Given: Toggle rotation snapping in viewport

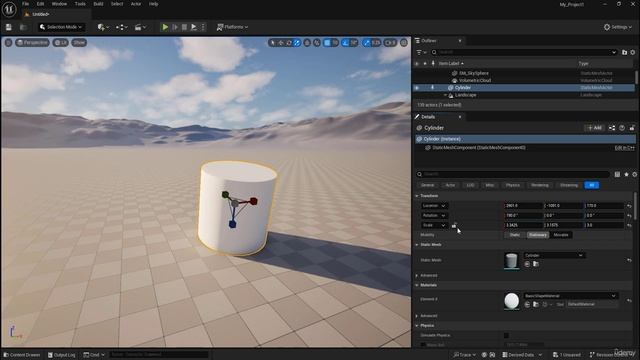Looking at the screenshot, I should tap(345, 42).
